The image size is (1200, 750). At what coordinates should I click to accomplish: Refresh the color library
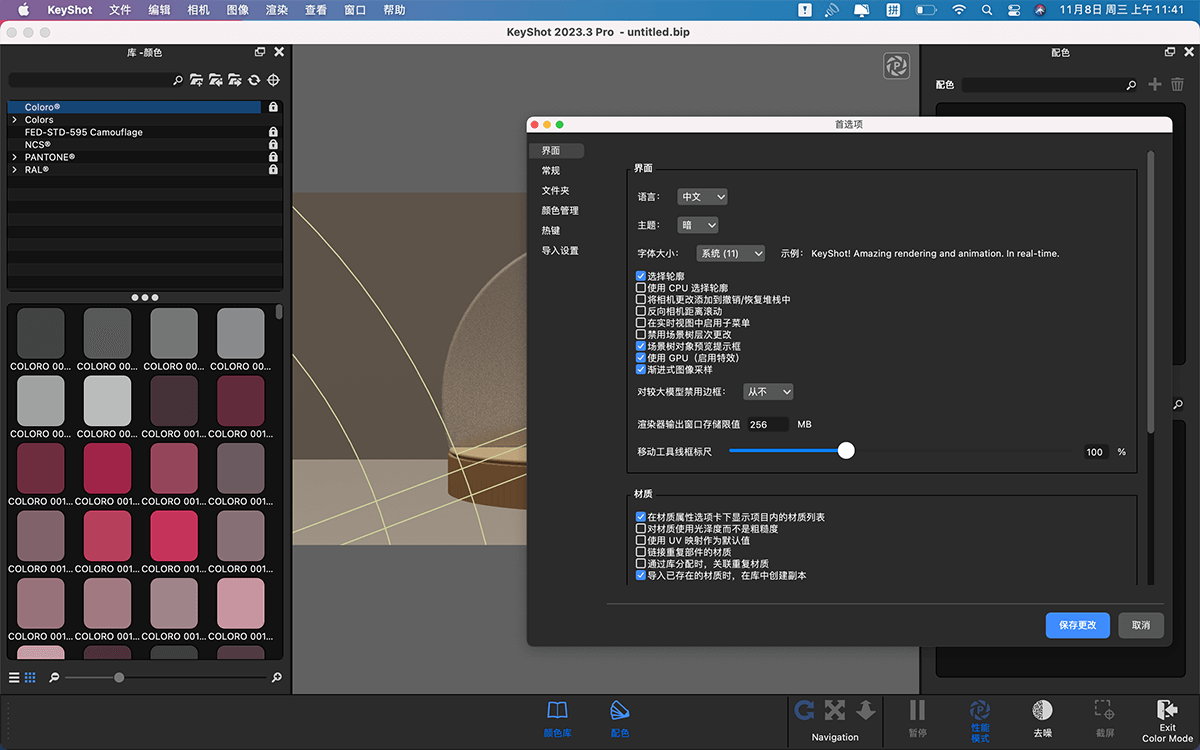(x=254, y=80)
